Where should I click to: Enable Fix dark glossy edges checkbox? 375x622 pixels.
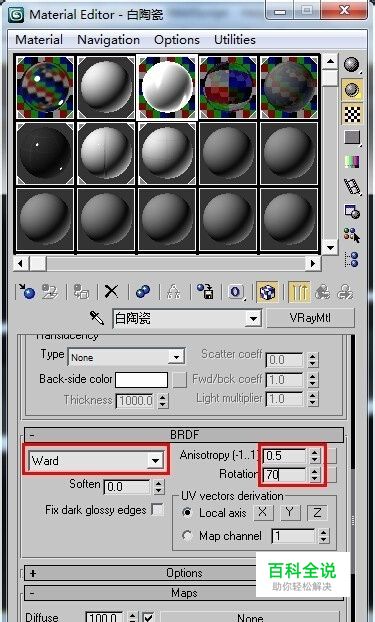158,510
